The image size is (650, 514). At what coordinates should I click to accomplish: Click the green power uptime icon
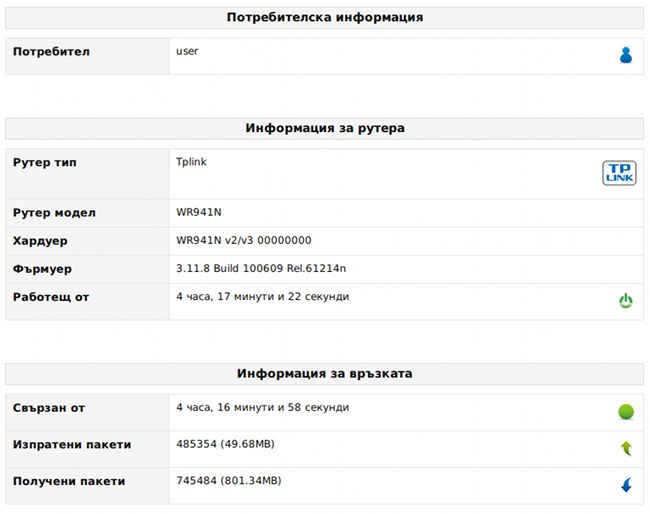tap(626, 301)
